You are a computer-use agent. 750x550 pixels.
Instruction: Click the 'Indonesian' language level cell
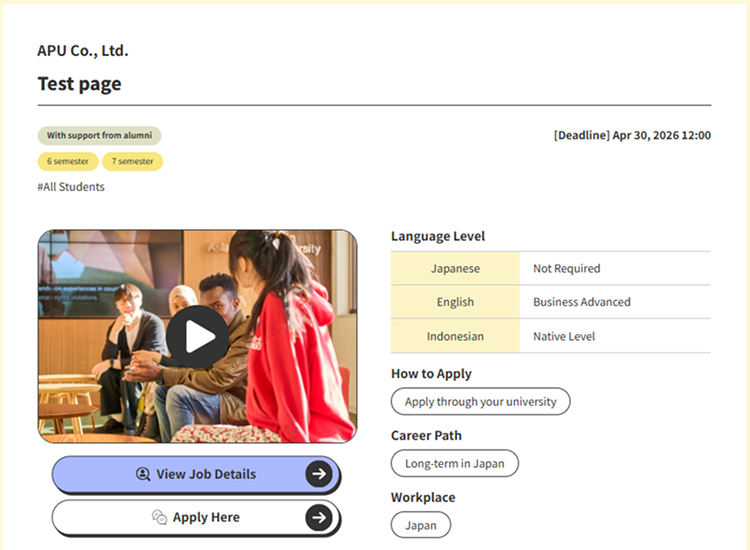(455, 336)
